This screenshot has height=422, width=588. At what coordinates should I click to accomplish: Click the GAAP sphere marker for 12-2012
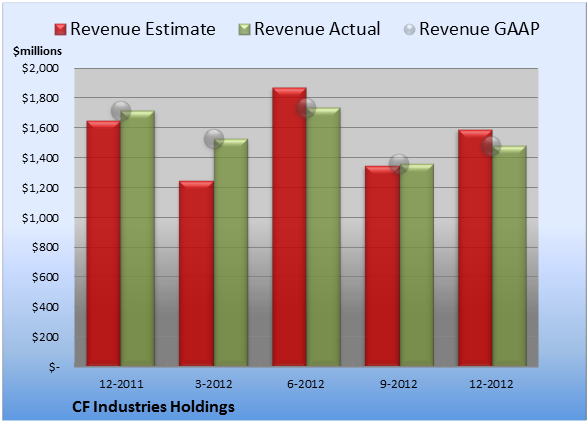491,146
